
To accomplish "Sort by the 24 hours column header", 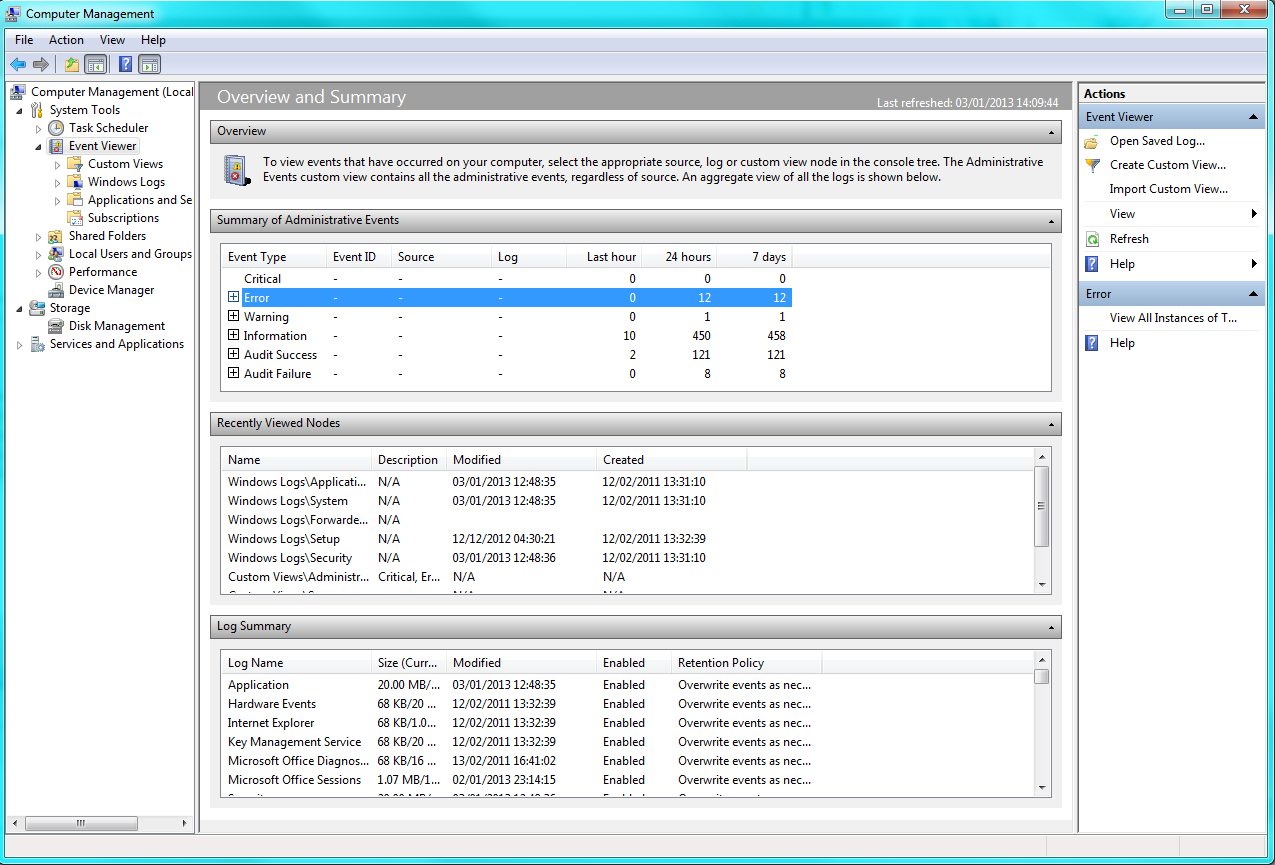I will tap(679, 257).
